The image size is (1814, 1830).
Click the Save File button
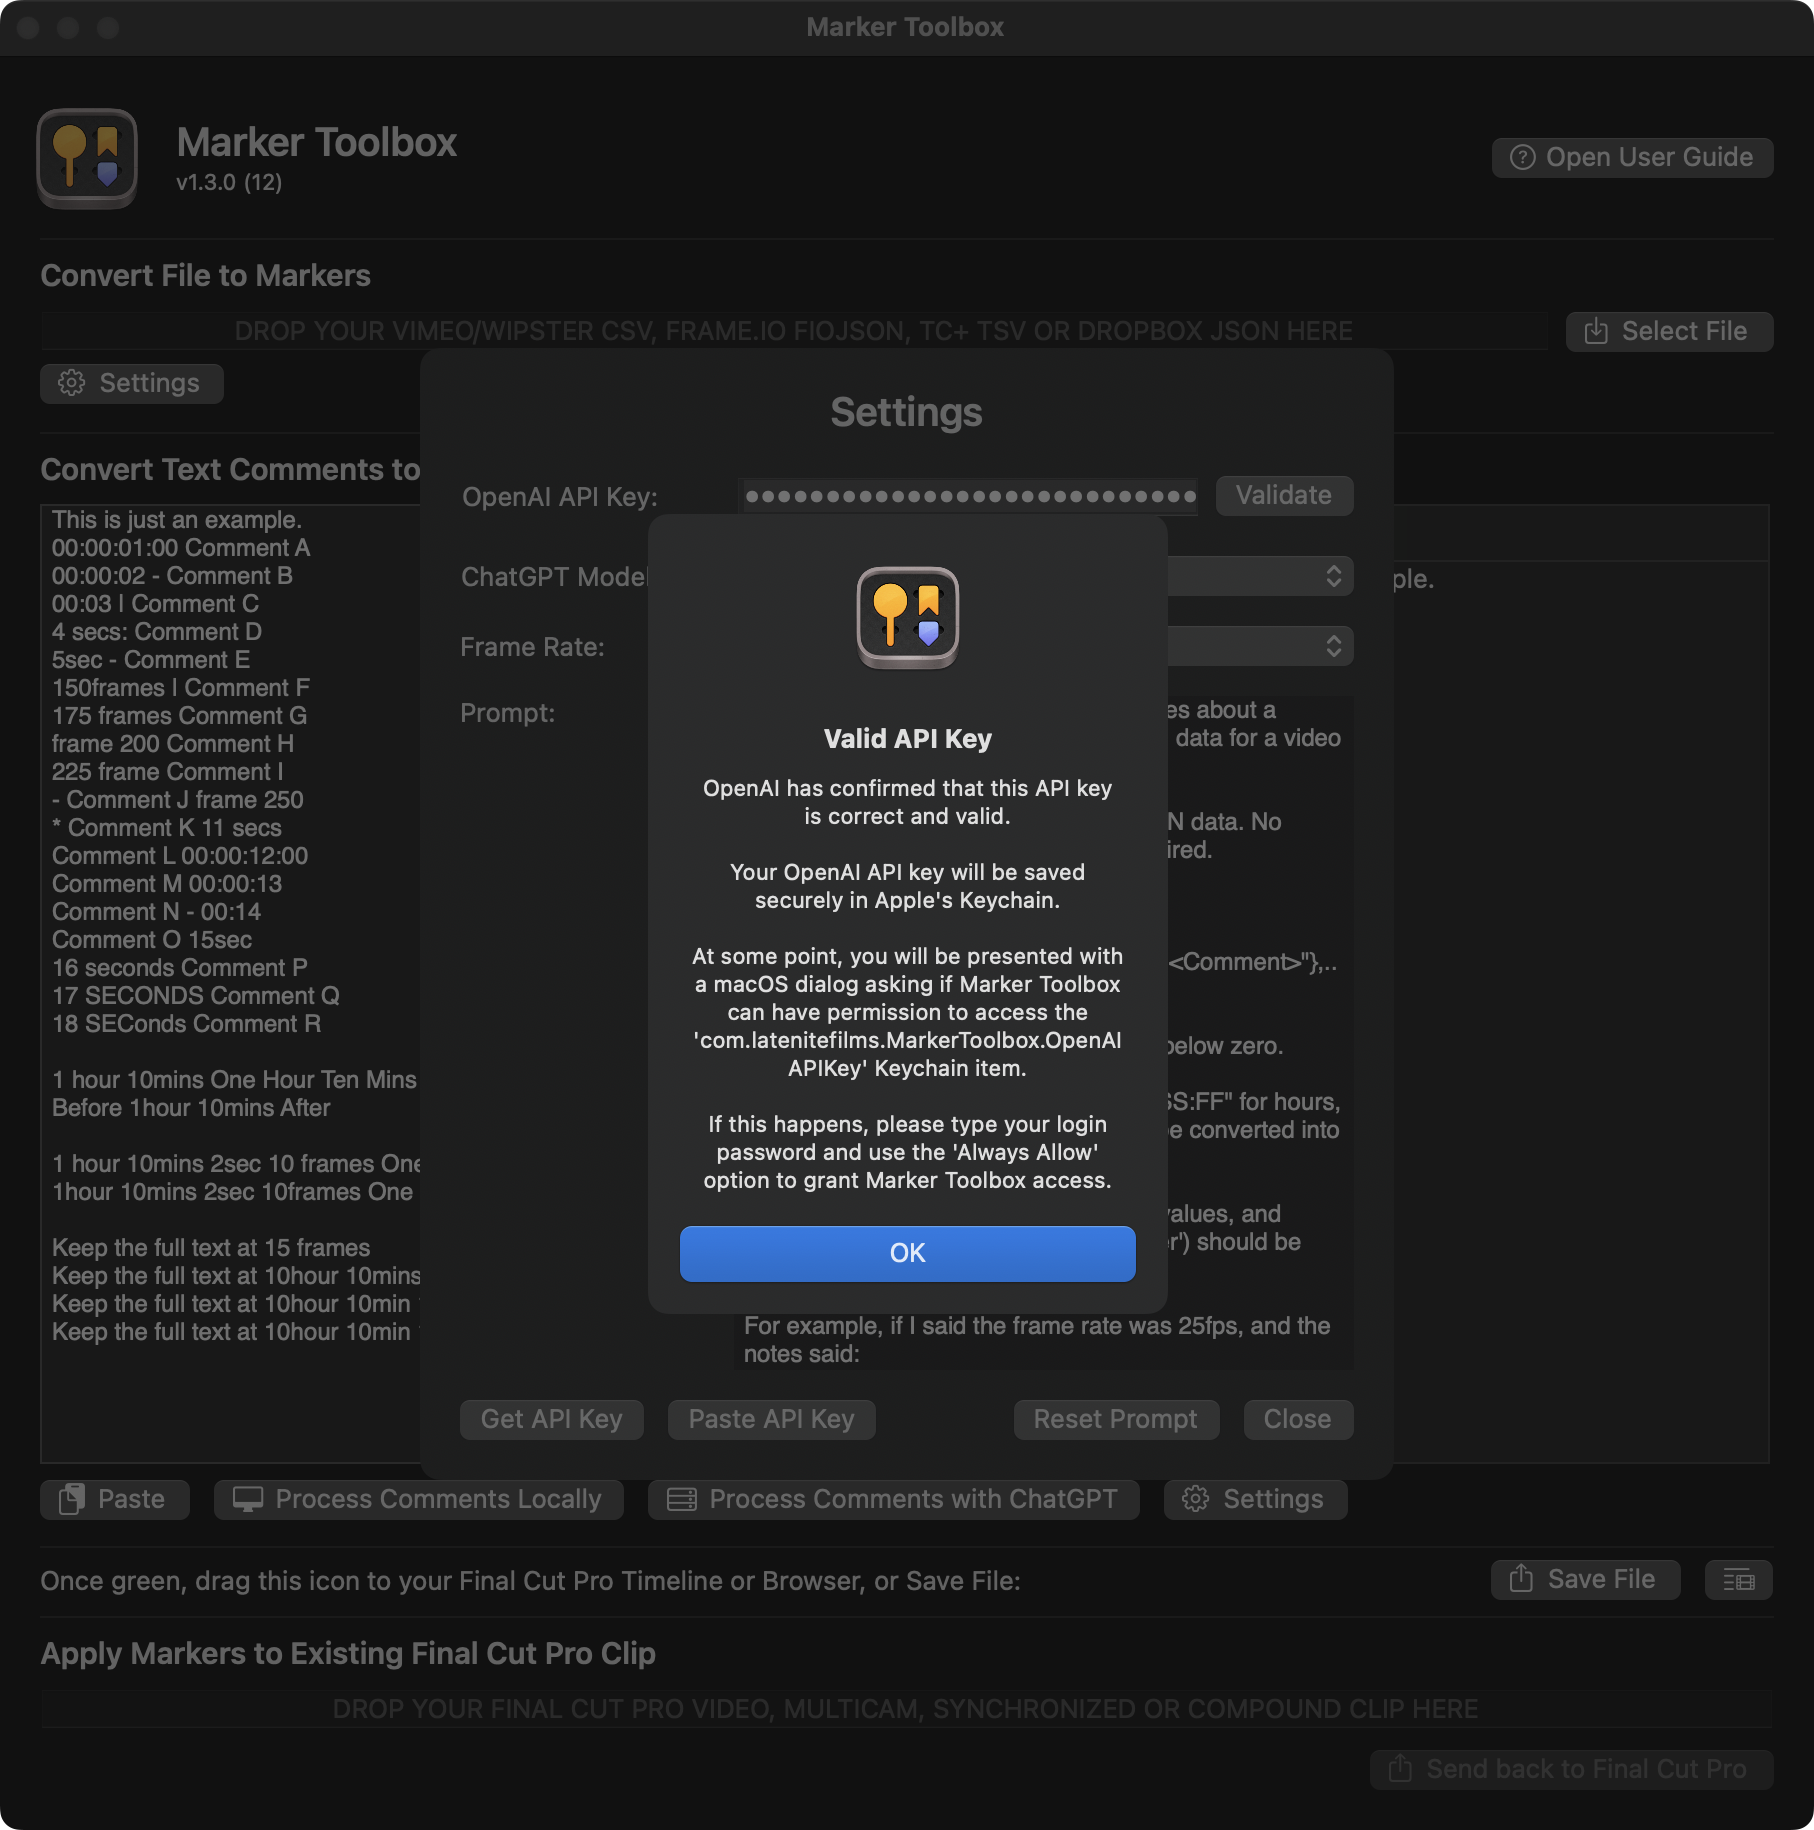click(x=1585, y=1579)
